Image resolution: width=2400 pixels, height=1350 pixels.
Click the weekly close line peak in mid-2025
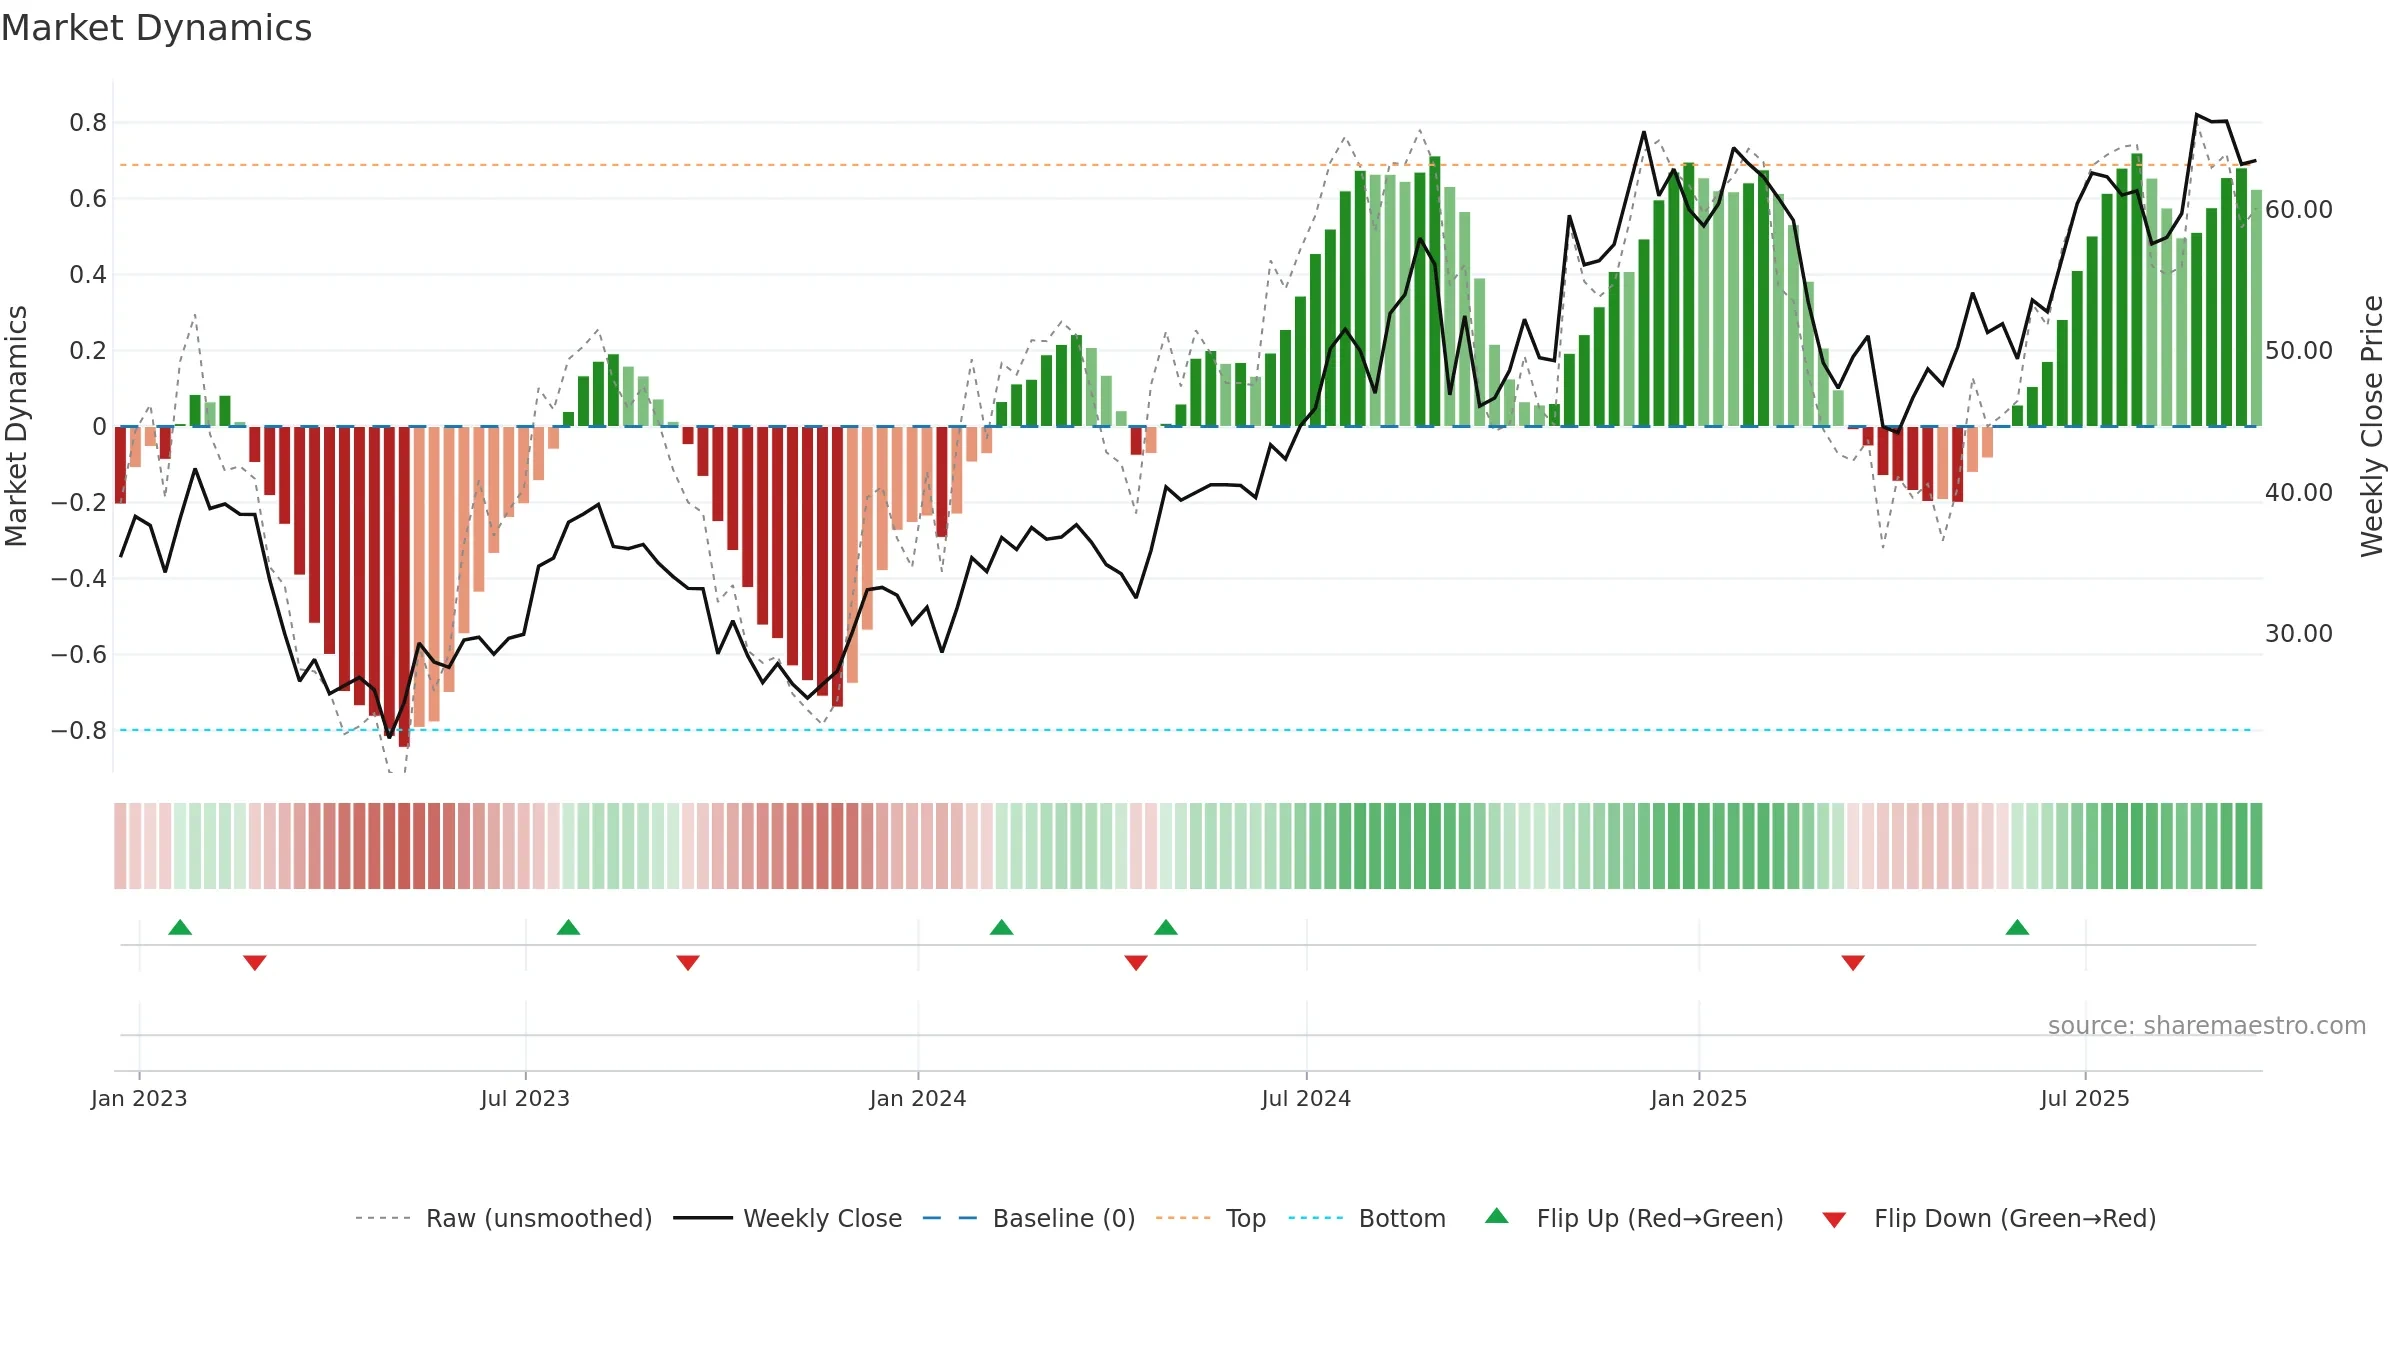pyautogui.click(x=2197, y=115)
